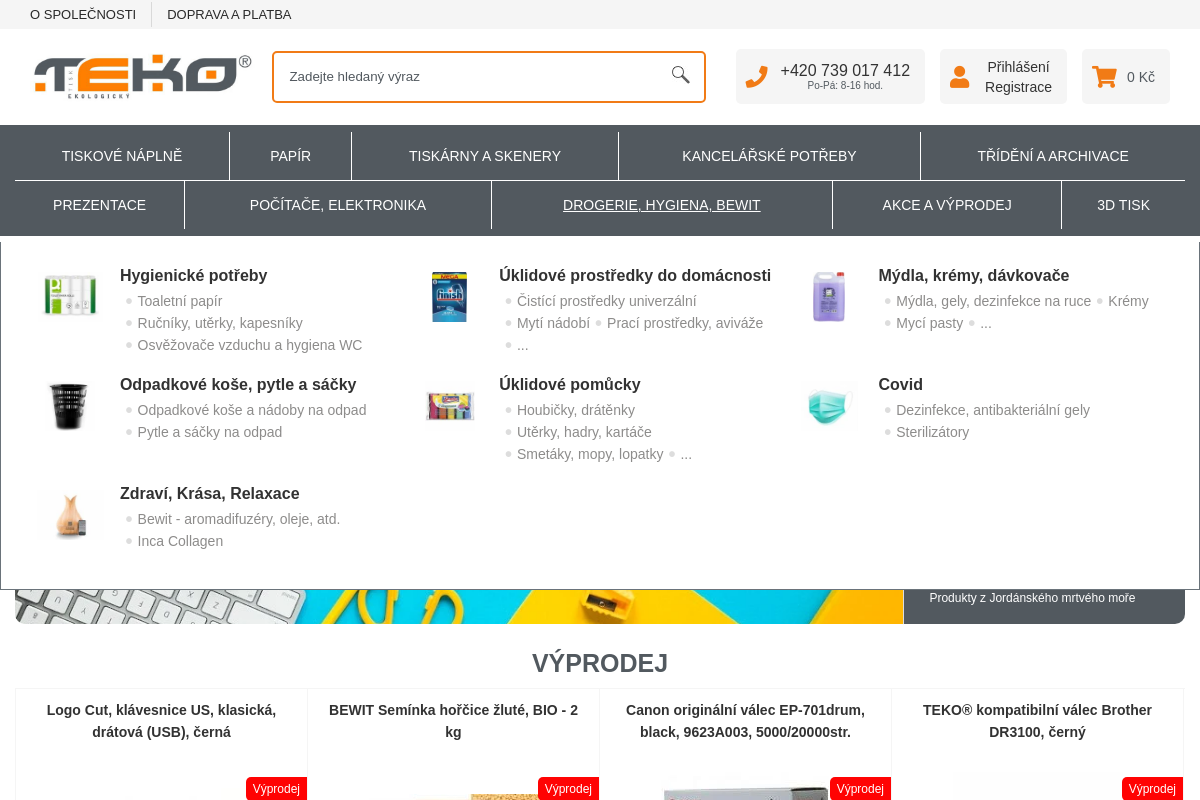Select Sterilizátory subcategory

coord(933,432)
